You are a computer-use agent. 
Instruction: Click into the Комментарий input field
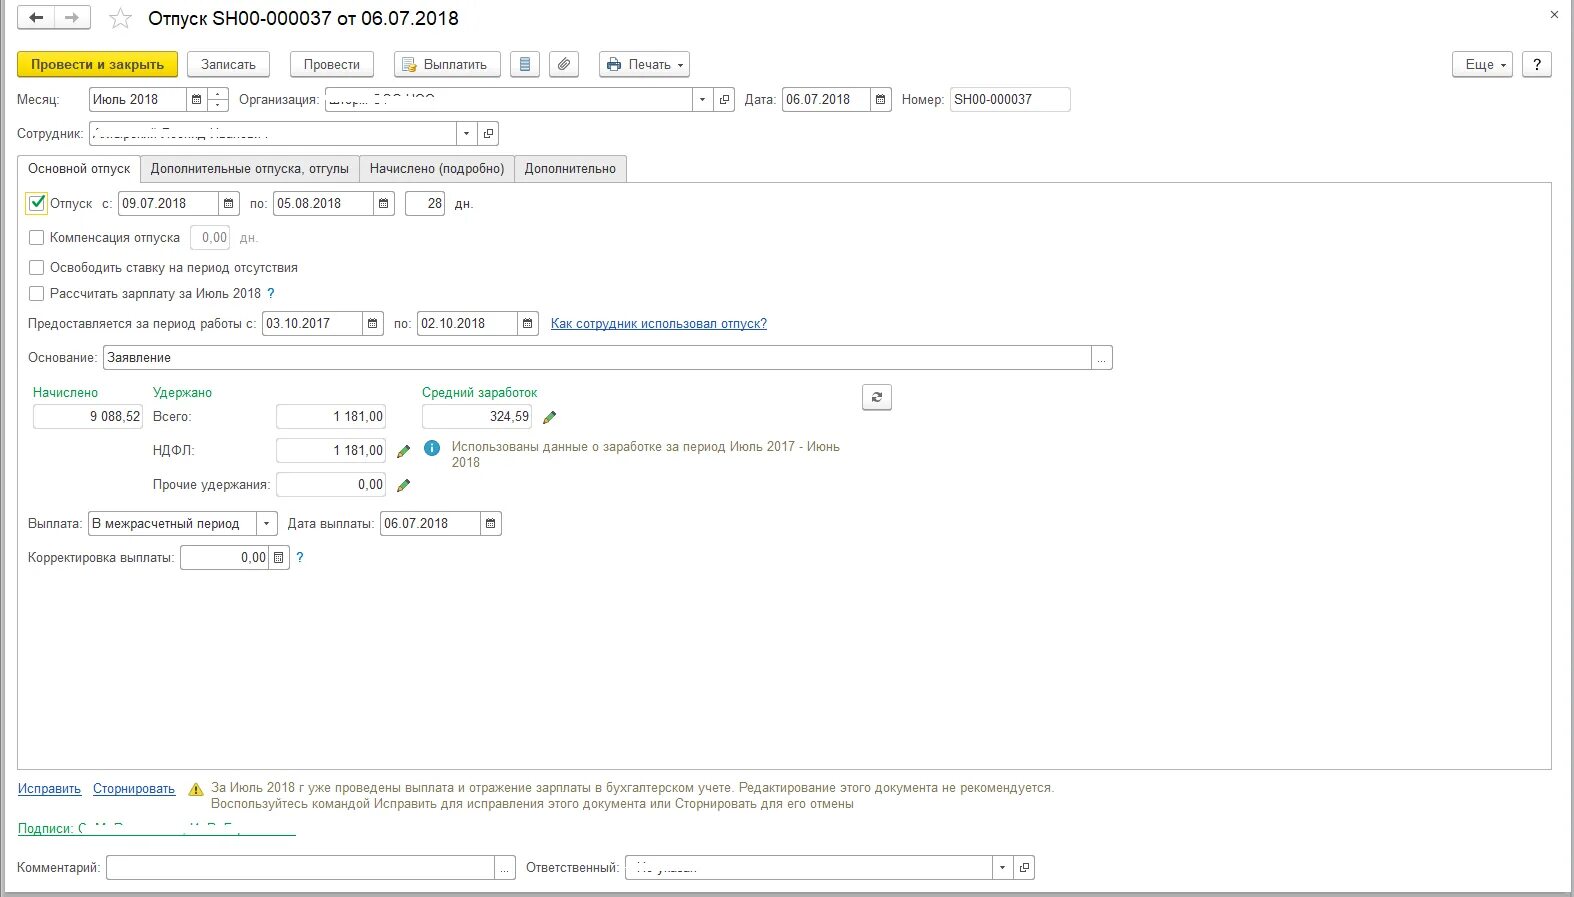tap(301, 867)
